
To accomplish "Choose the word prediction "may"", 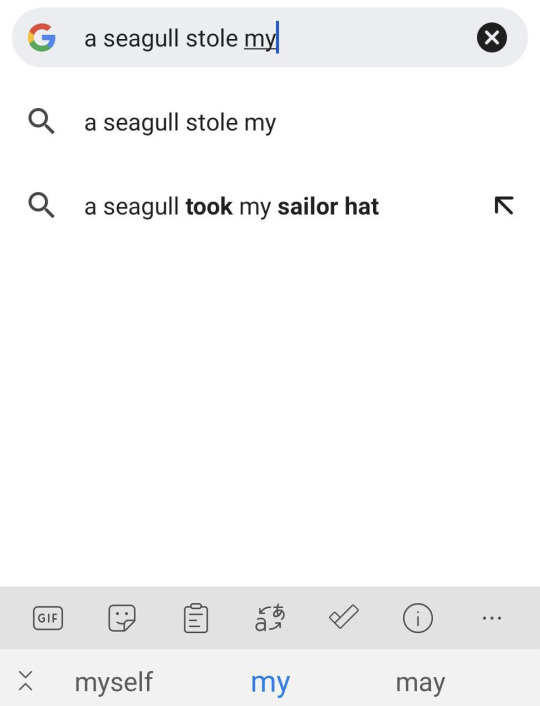I will [420, 683].
